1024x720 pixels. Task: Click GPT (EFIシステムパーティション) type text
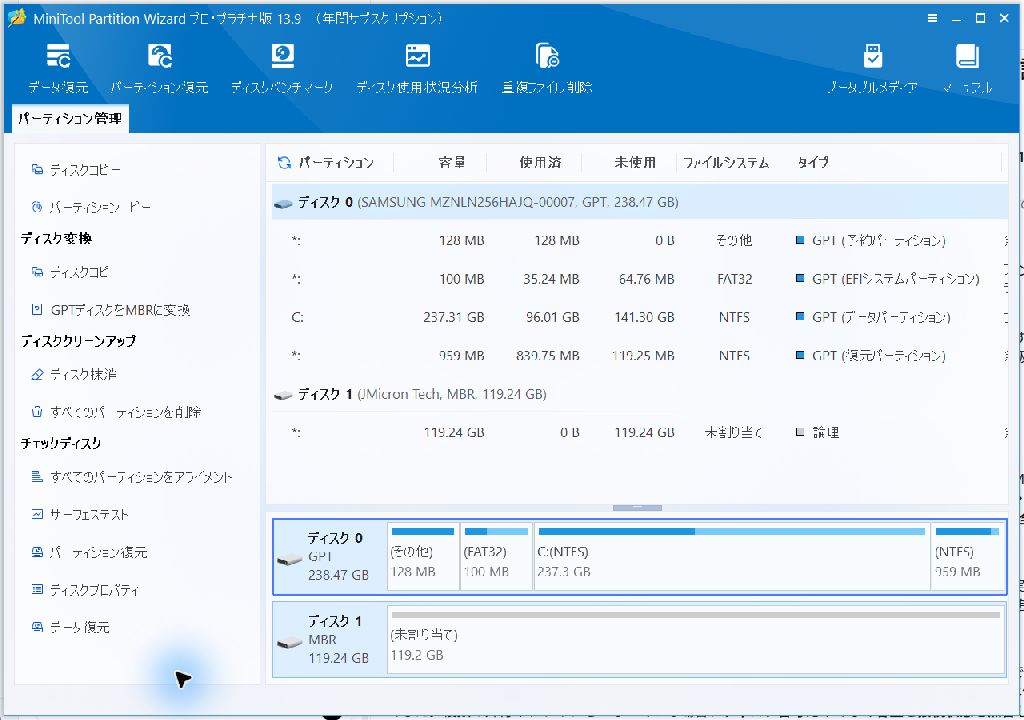coord(895,279)
